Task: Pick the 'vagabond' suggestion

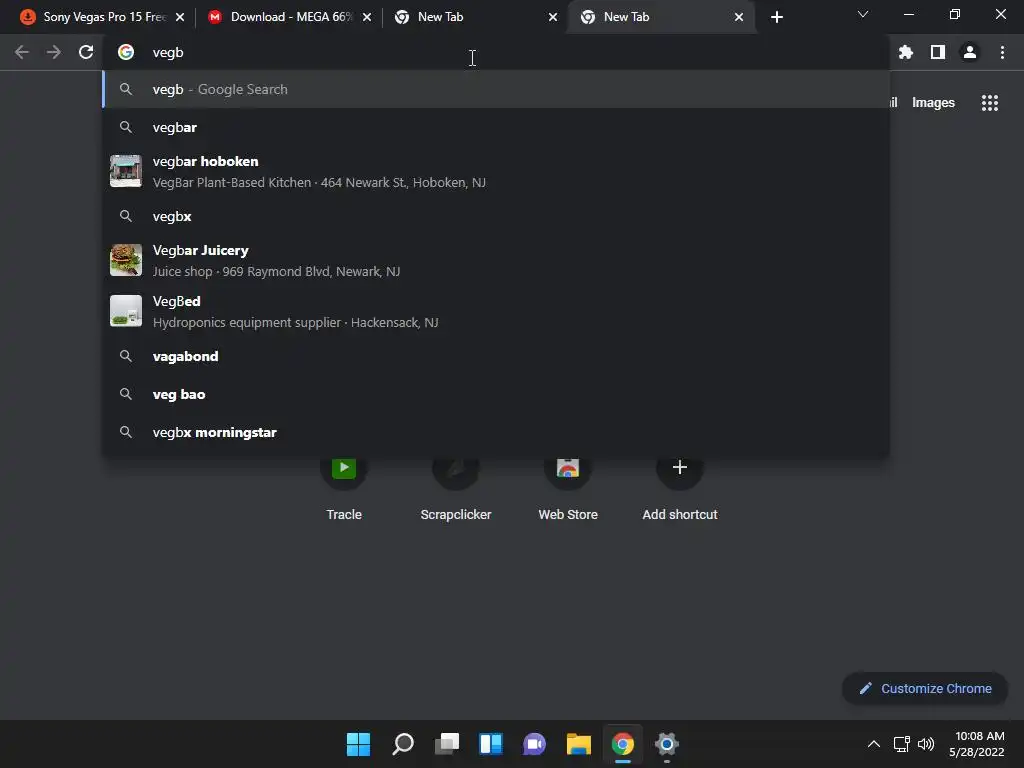Action: 496,357
